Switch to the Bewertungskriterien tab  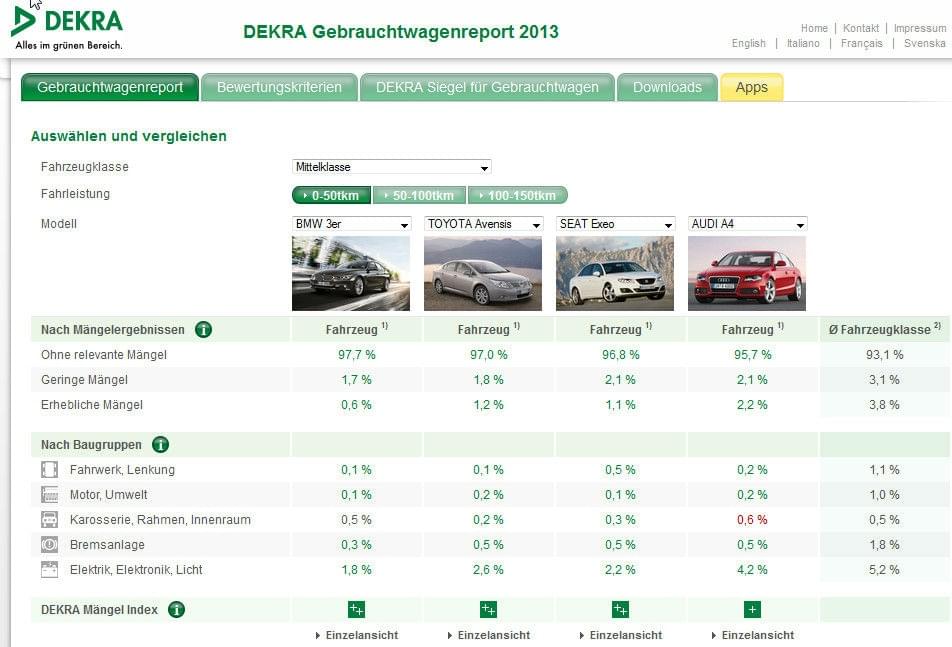[279, 87]
